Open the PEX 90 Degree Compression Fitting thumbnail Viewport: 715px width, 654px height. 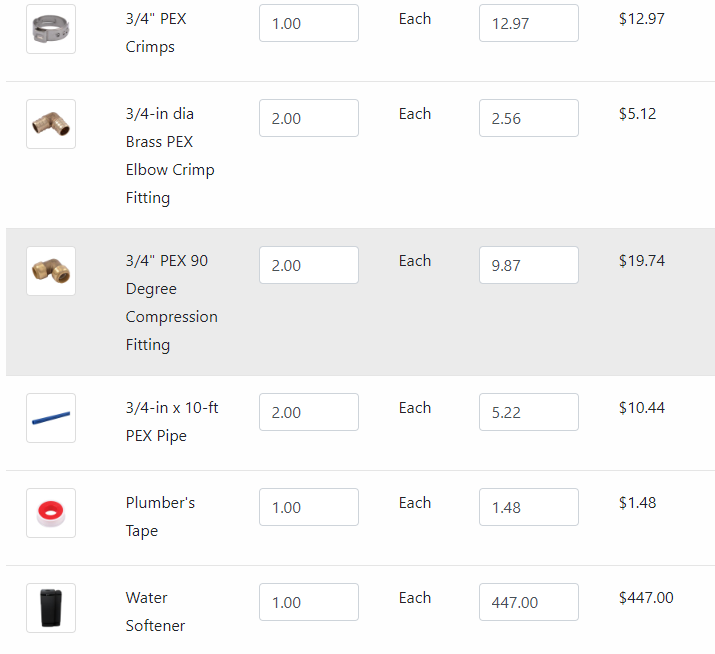tap(51, 271)
